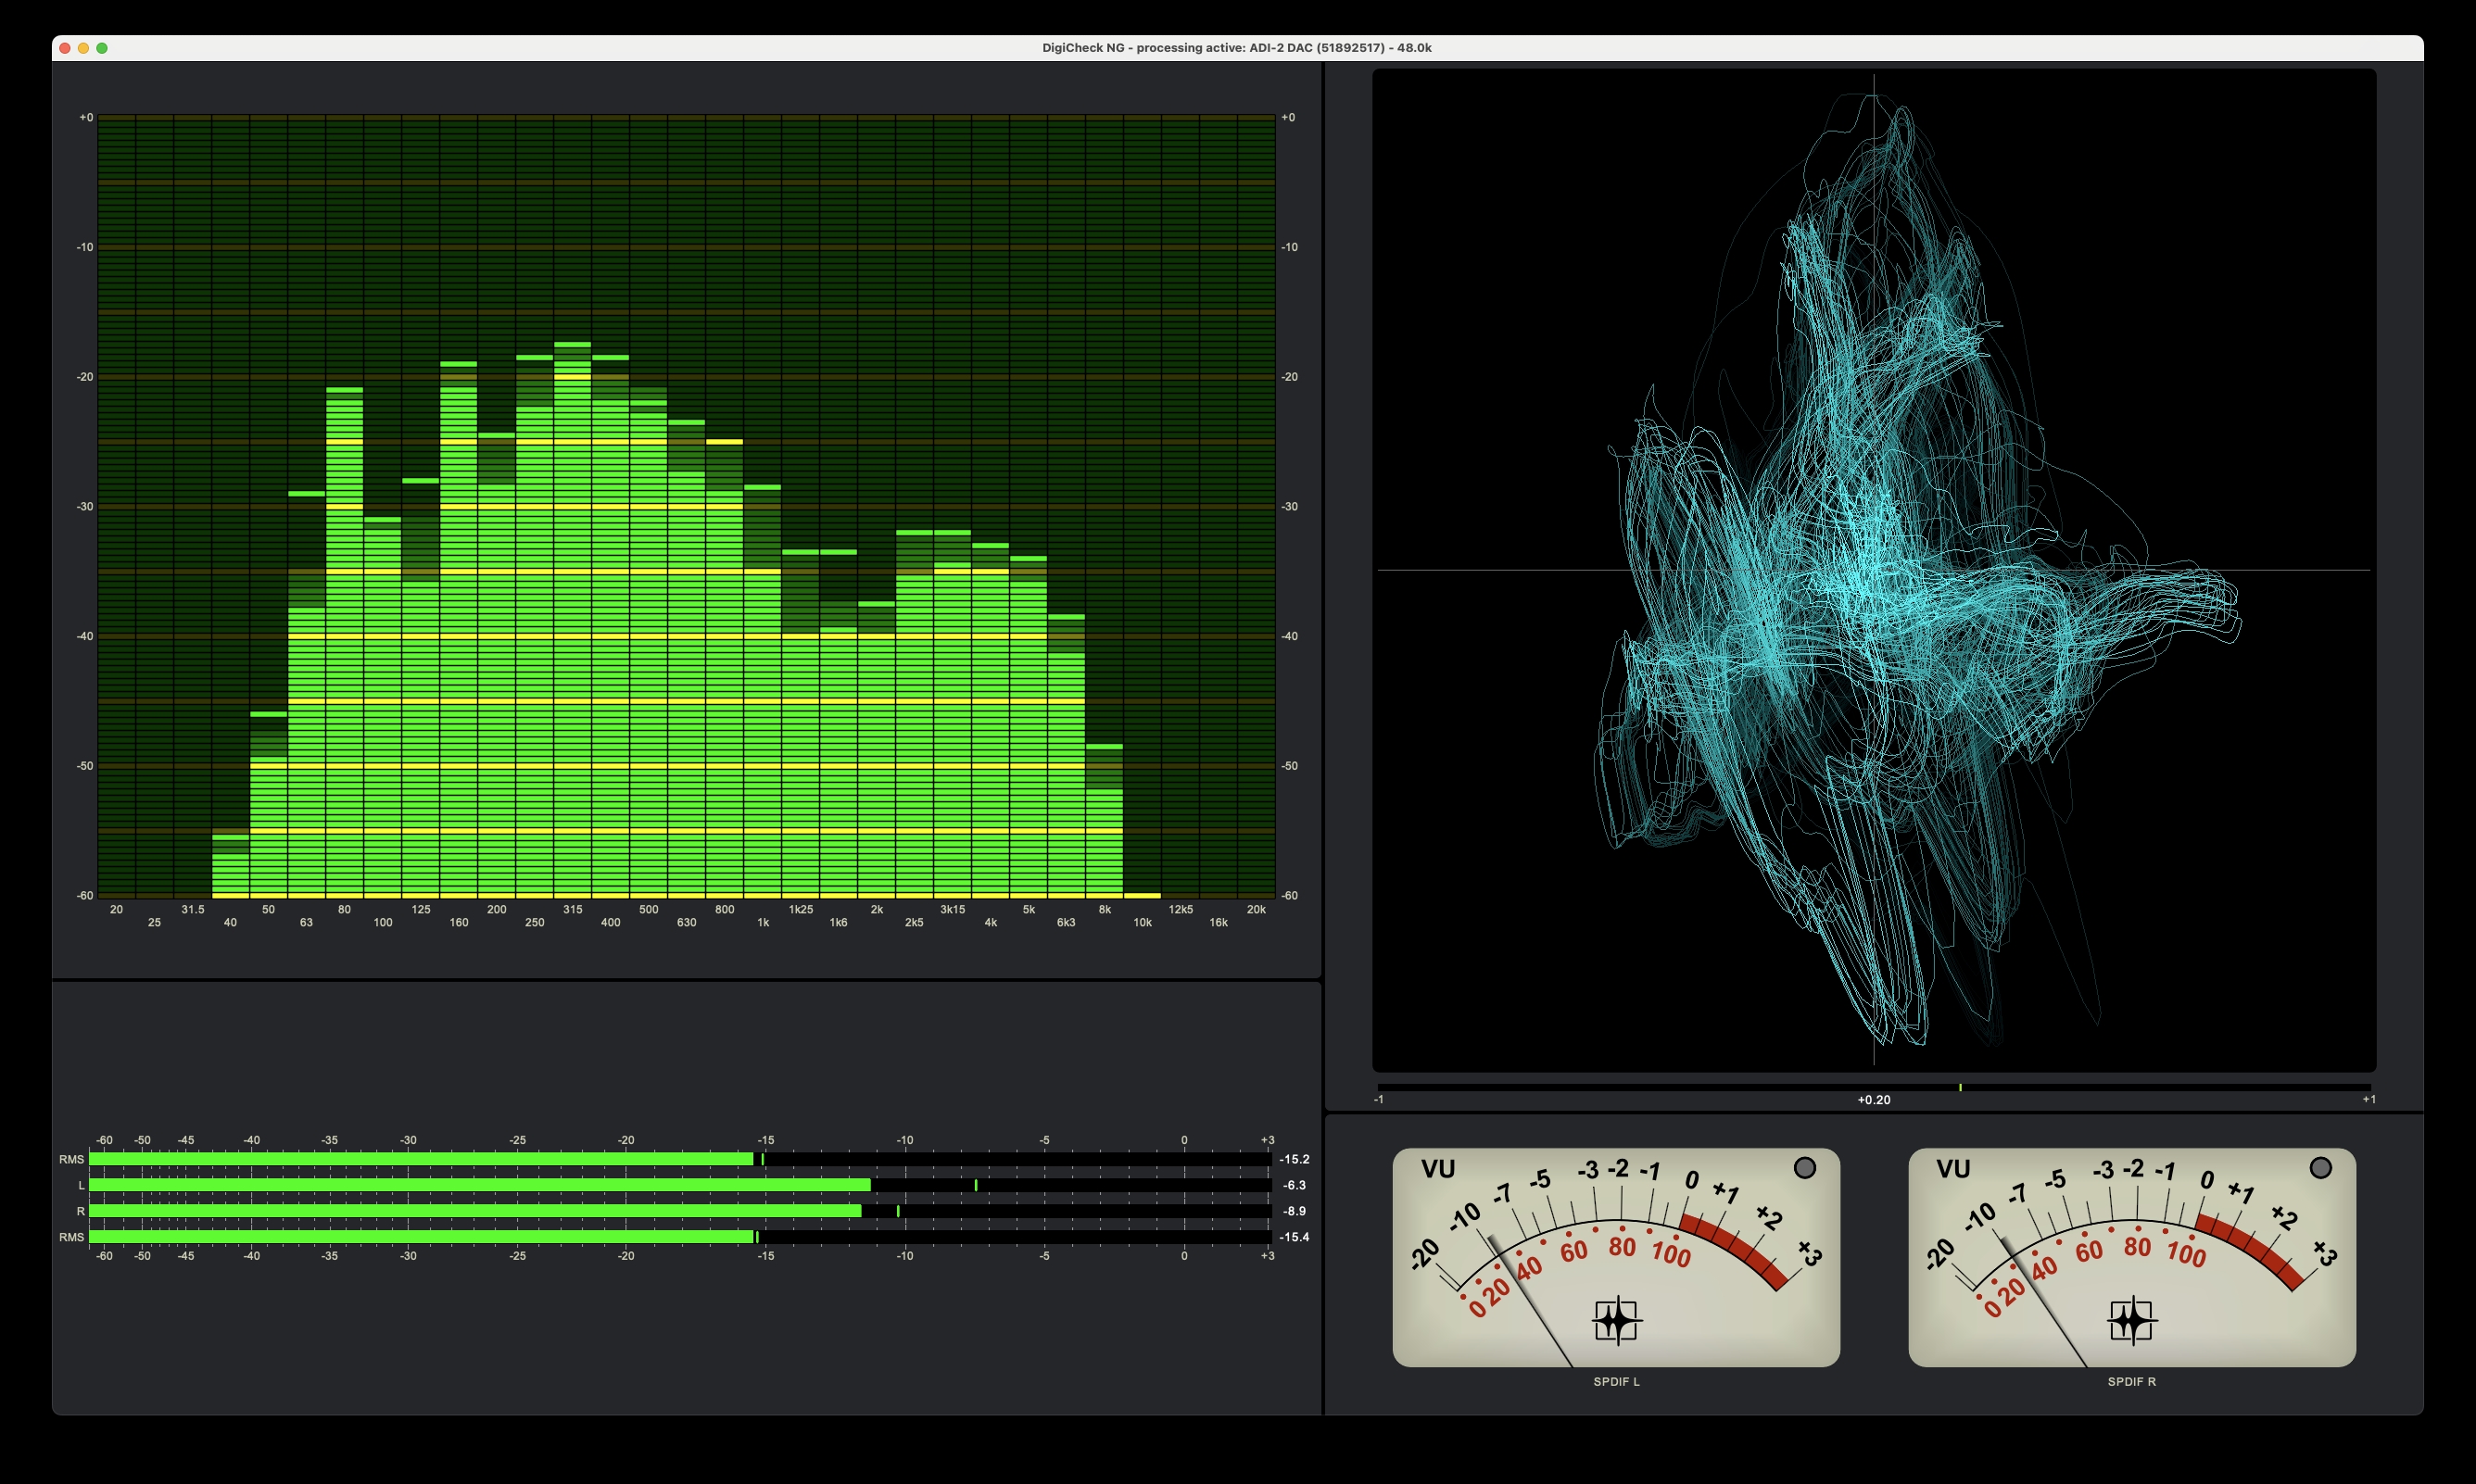Click the 31.5 frequency label
Screen dimensions: 2476x1484
(193, 910)
